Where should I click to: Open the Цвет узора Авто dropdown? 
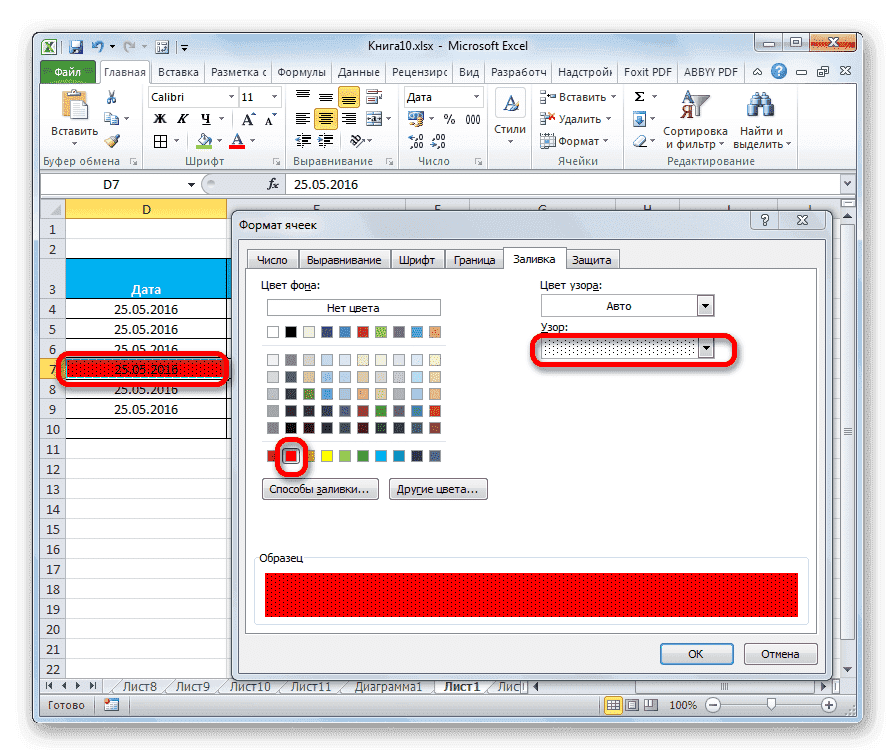[706, 305]
